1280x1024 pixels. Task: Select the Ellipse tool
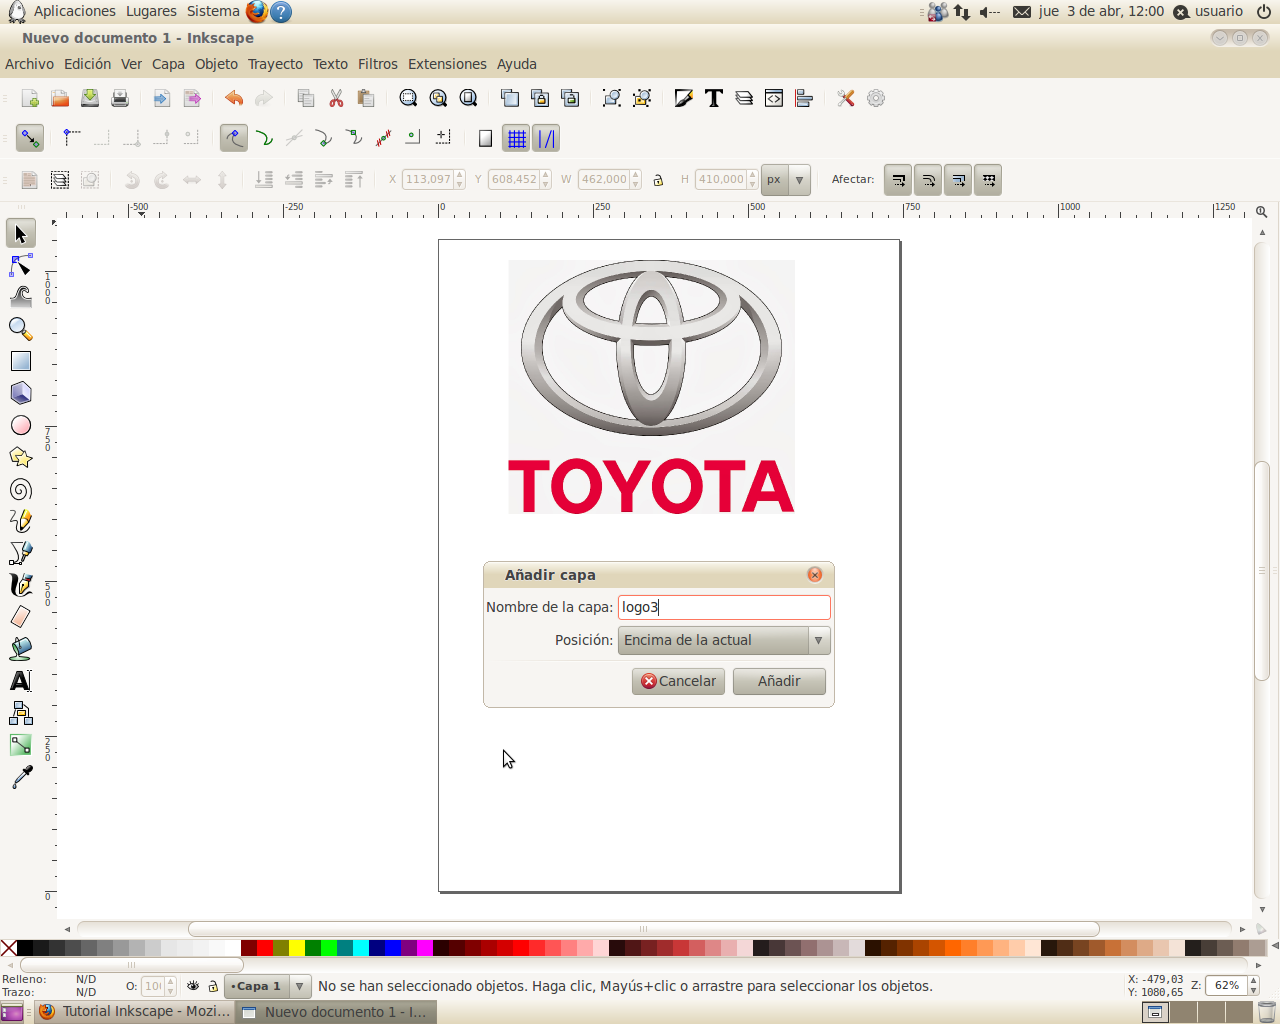tap(20, 424)
